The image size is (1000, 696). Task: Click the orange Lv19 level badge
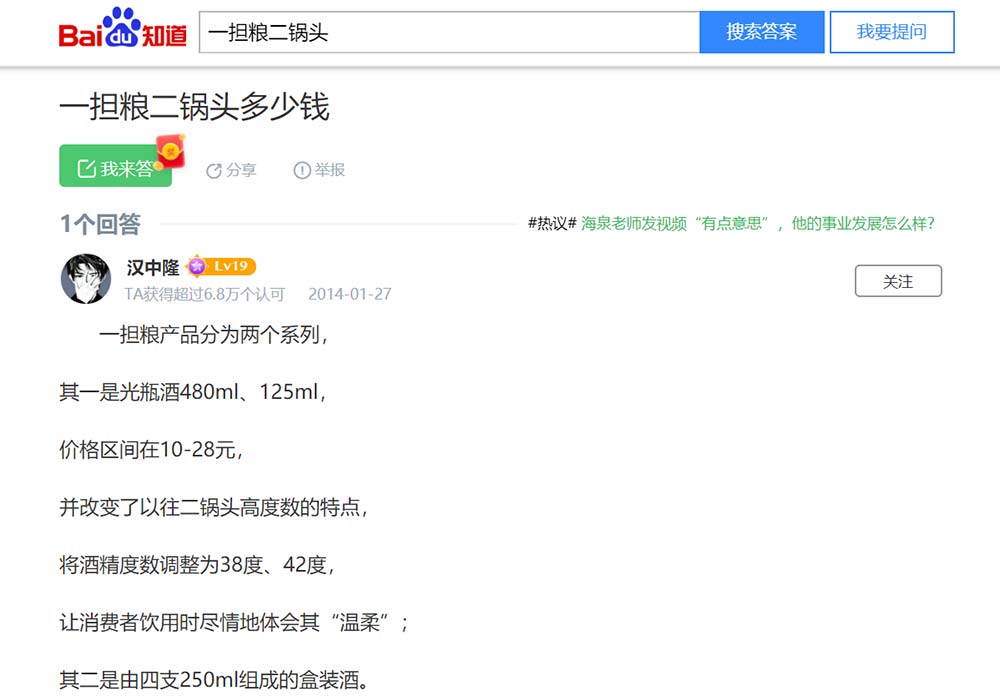(232, 266)
